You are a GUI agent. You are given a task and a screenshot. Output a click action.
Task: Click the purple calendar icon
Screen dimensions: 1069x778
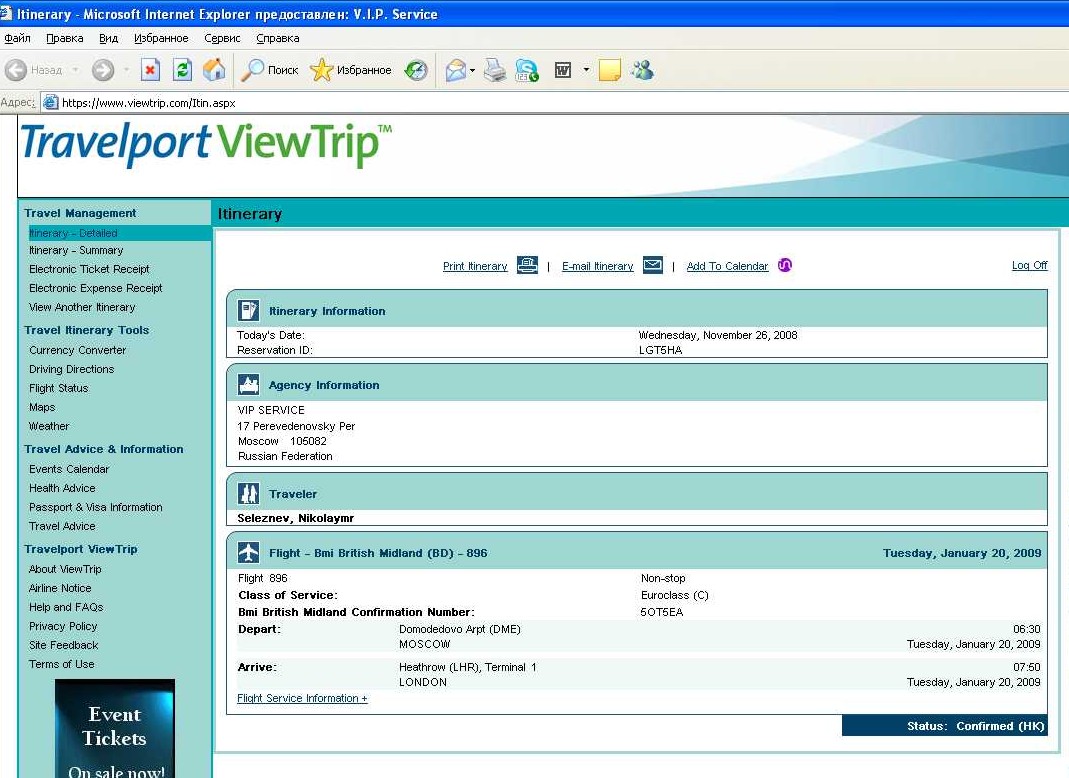tap(785, 265)
